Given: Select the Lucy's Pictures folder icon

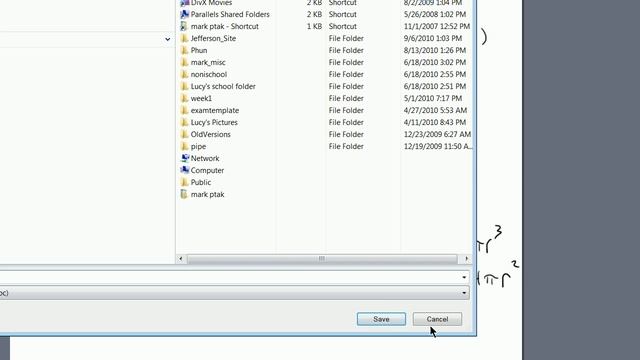Looking at the screenshot, I should [x=184, y=122].
